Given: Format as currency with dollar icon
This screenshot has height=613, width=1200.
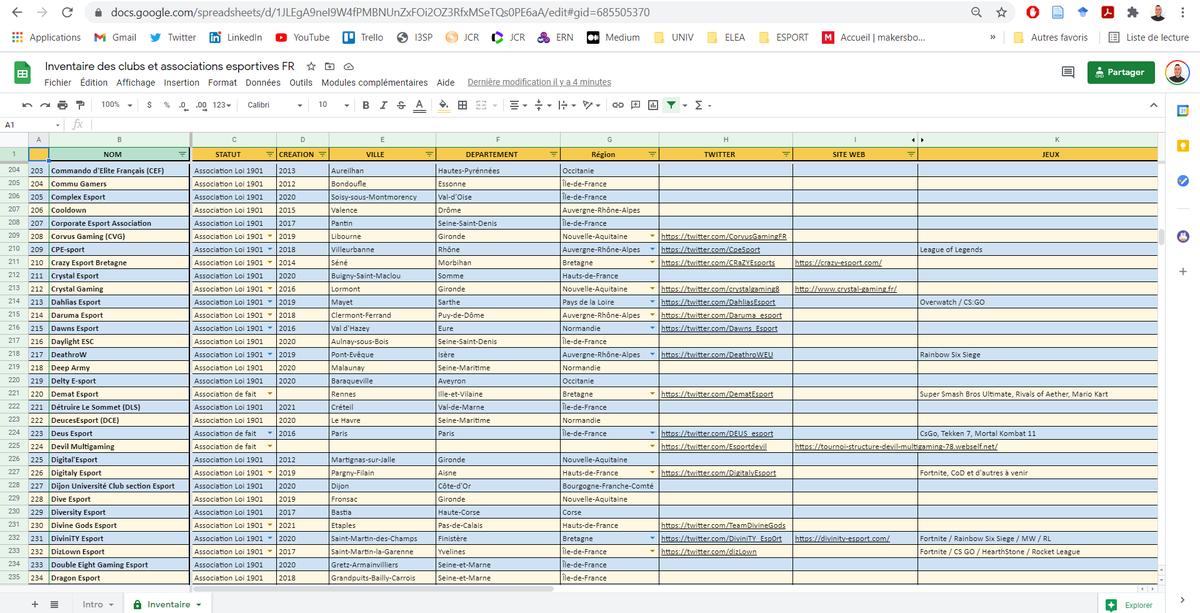Looking at the screenshot, I should click(149, 105).
